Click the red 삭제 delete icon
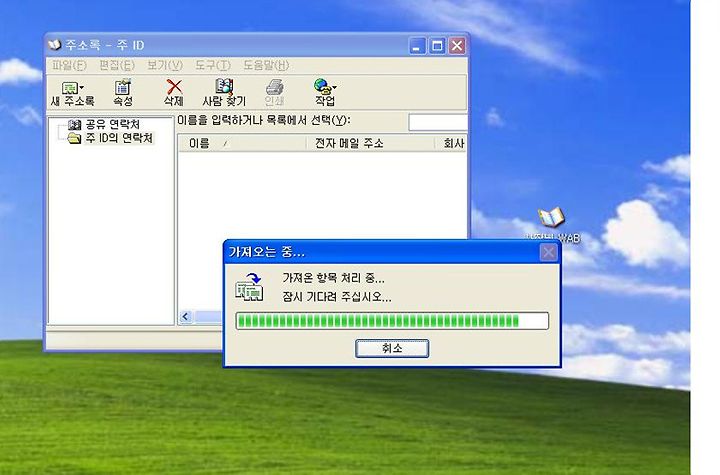 174,87
